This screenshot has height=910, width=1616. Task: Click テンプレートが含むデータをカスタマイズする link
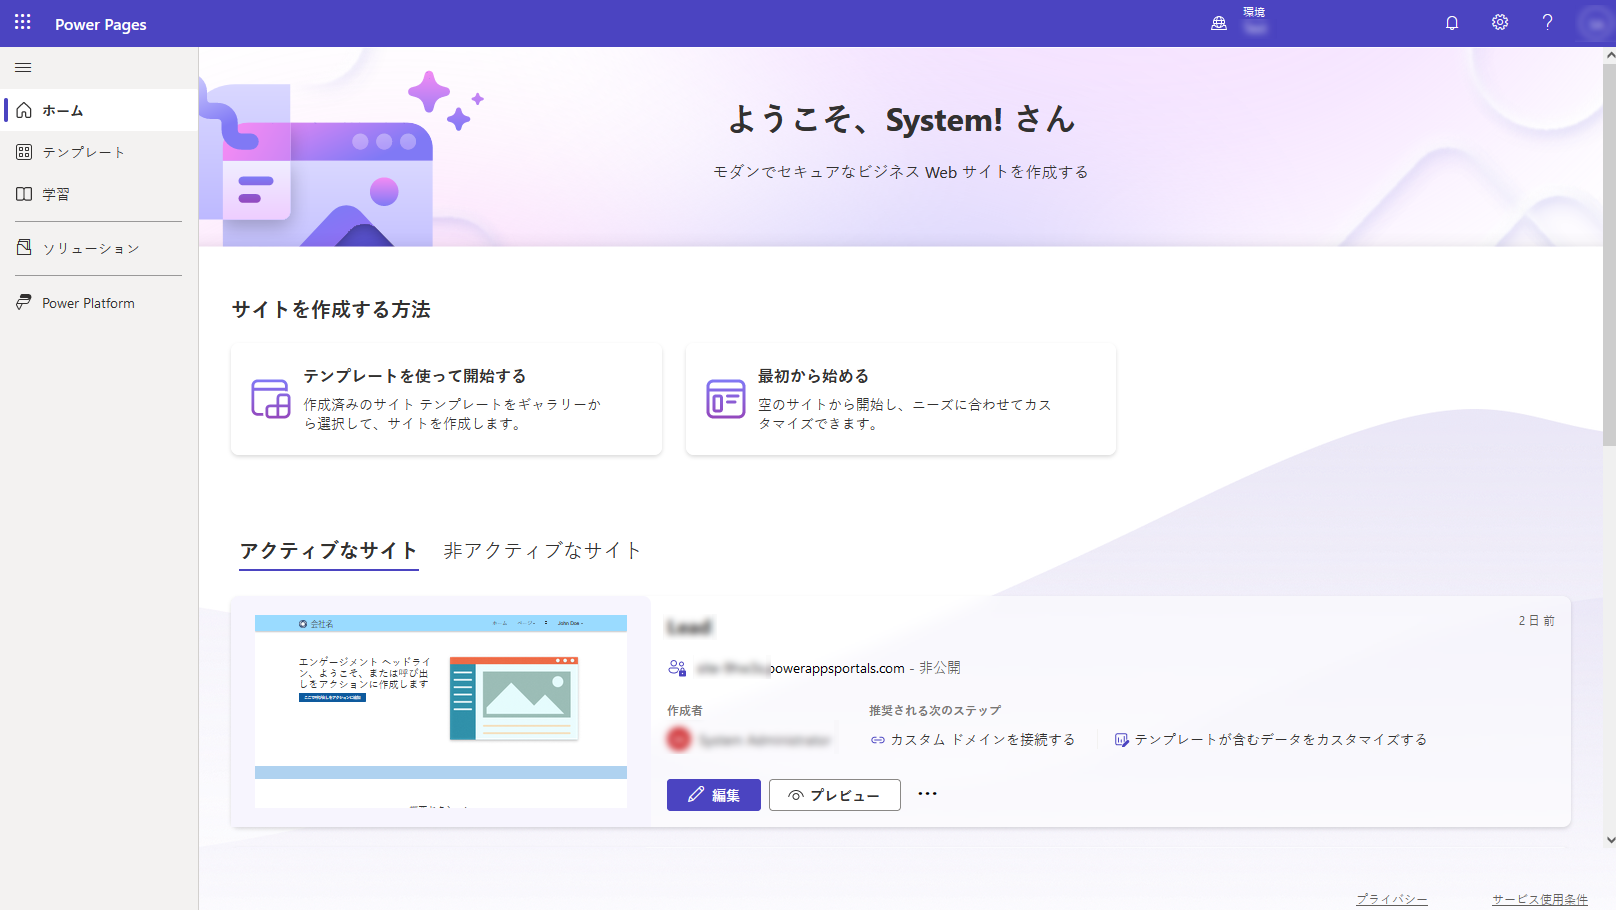tap(1271, 740)
